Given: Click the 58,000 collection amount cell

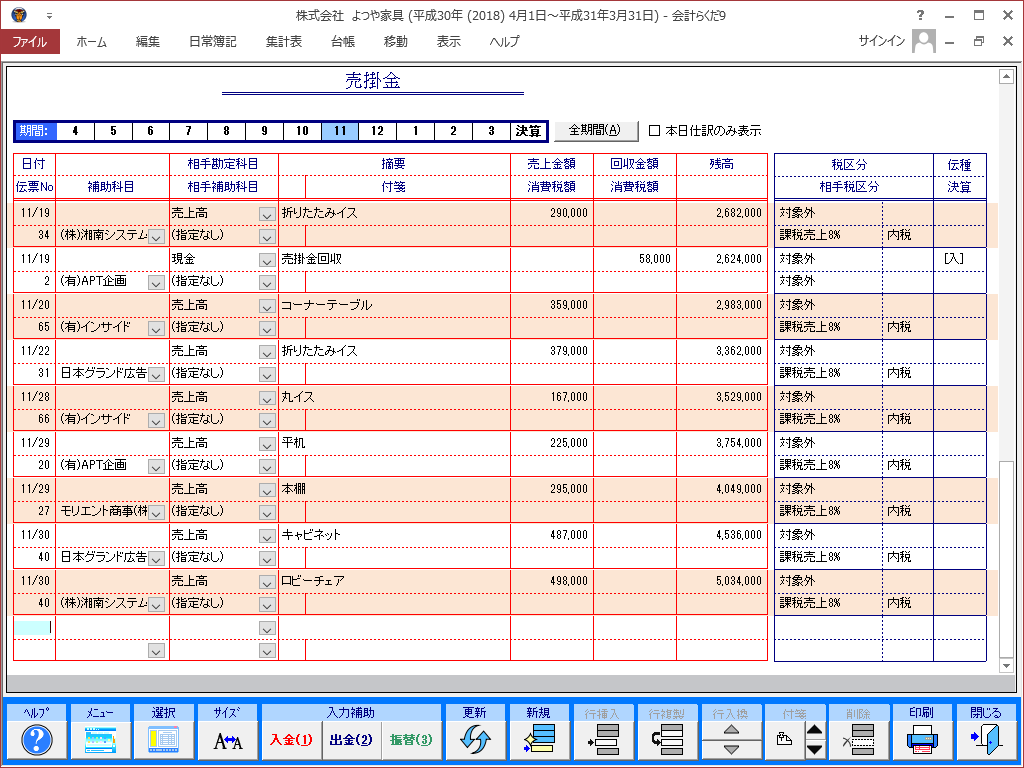Looking at the screenshot, I should point(635,259).
